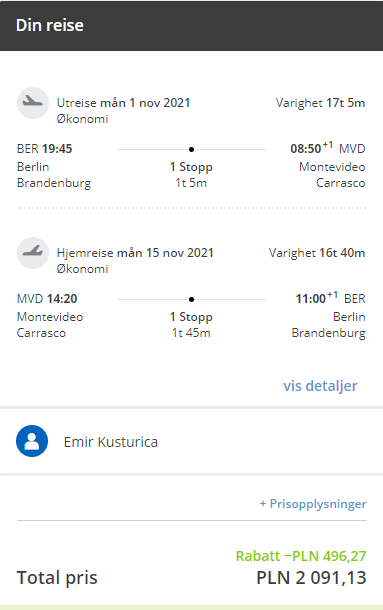Image resolution: width=383 pixels, height=610 pixels.
Task: Select the Hjemreise mån 15 nov 2021 heading
Action: tap(135, 253)
